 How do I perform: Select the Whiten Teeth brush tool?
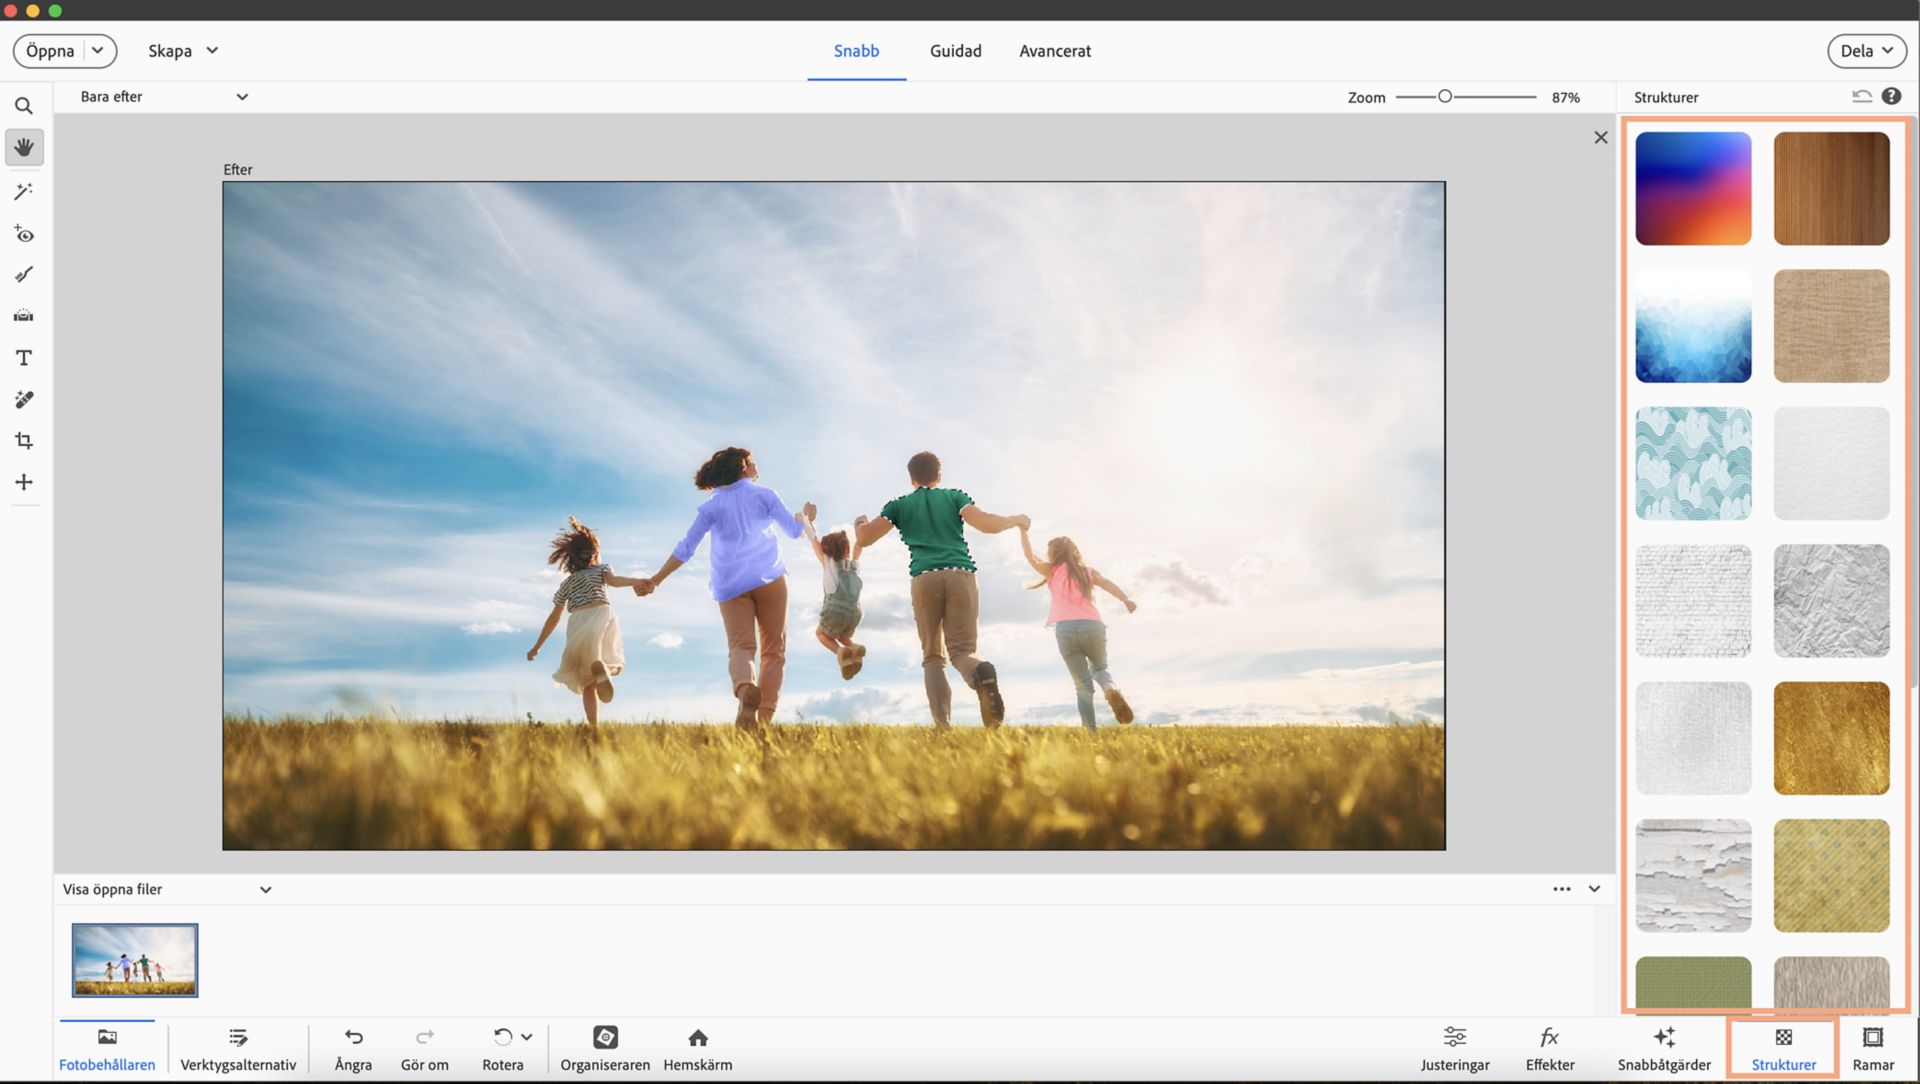(x=24, y=275)
